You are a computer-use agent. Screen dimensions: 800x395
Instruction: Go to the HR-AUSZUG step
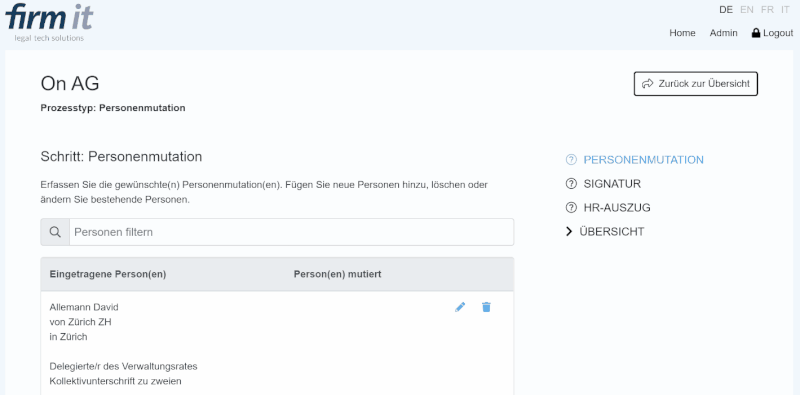pyautogui.click(x=617, y=208)
